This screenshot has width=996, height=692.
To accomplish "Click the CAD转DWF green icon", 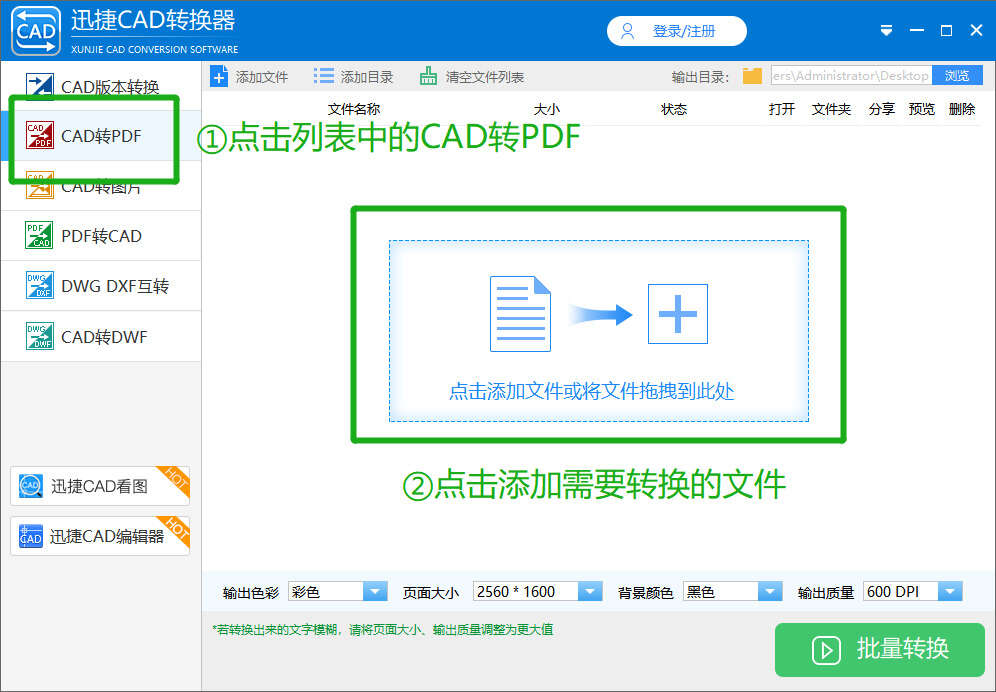I will click(x=39, y=336).
